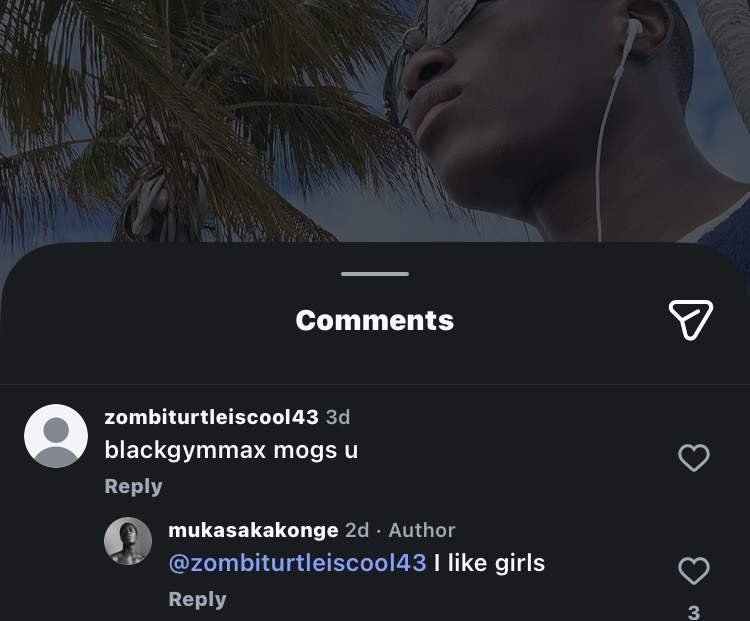Tap the 3d timestamp on first comment
750x621 pixels.
pos(338,417)
